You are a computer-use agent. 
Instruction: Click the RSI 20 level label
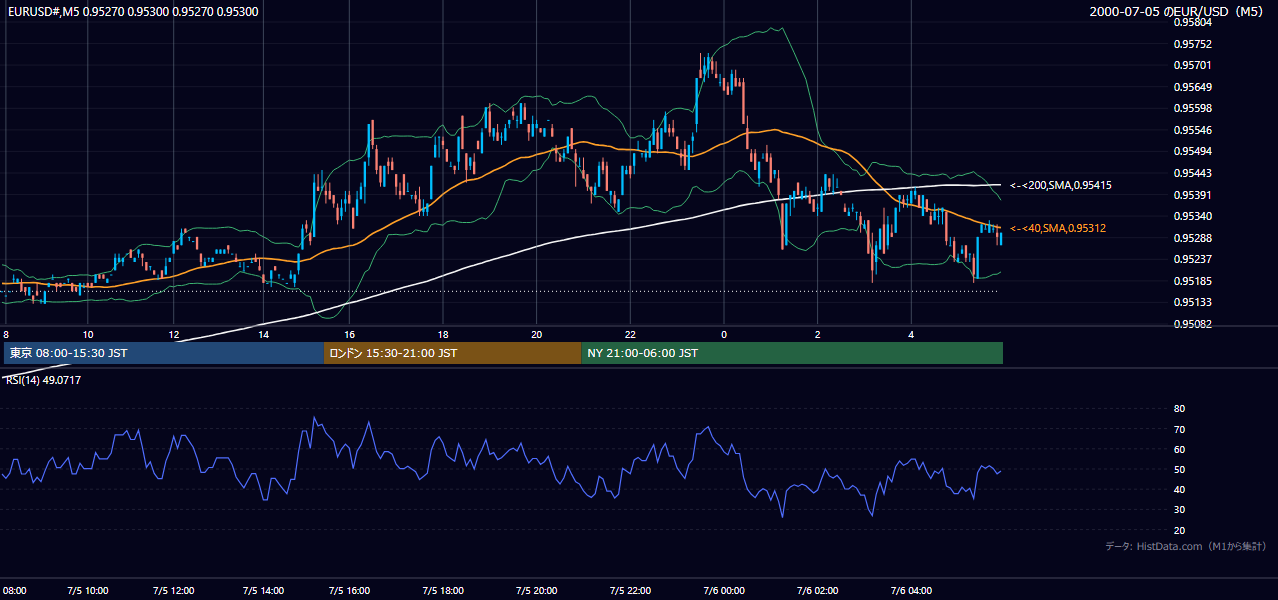click(x=1179, y=530)
